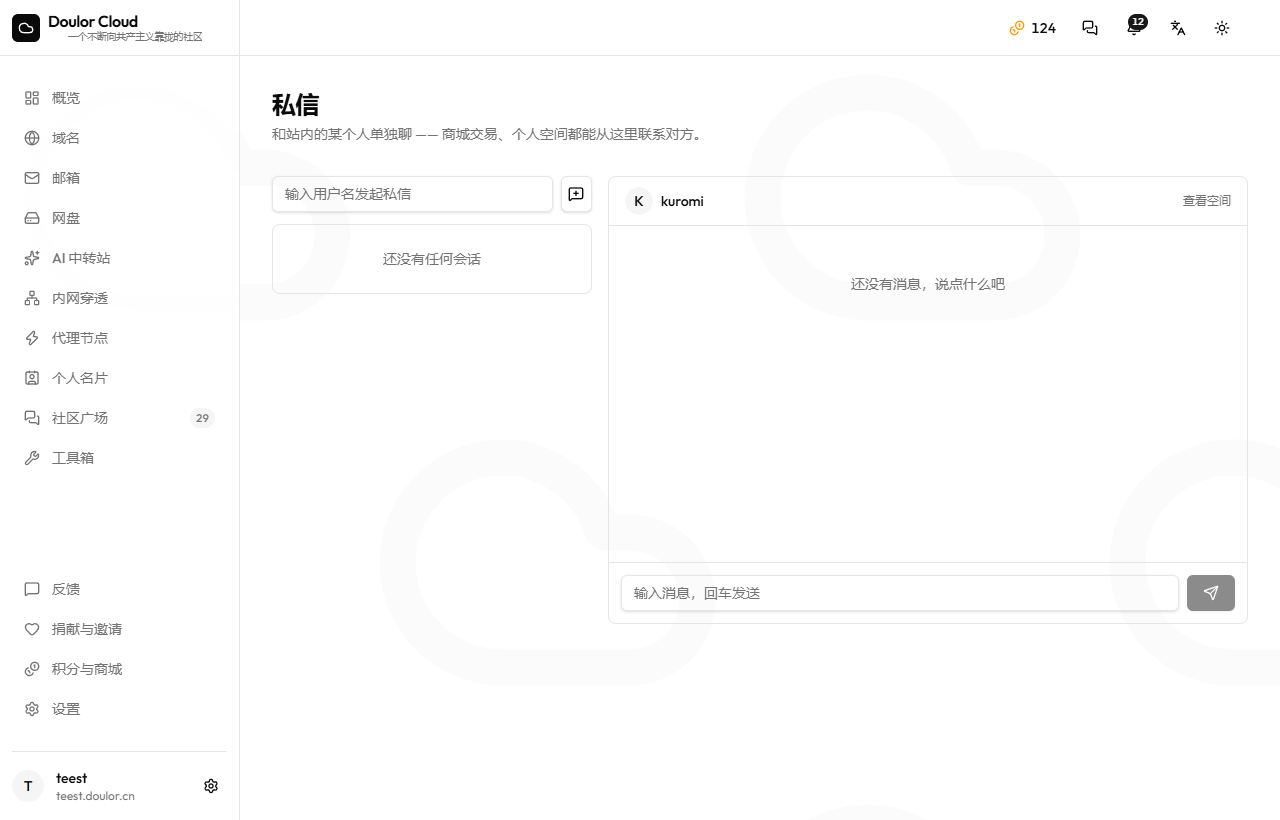Open notifications bell with badge 12
Image resolution: width=1280 pixels, height=820 pixels.
(x=1134, y=28)
